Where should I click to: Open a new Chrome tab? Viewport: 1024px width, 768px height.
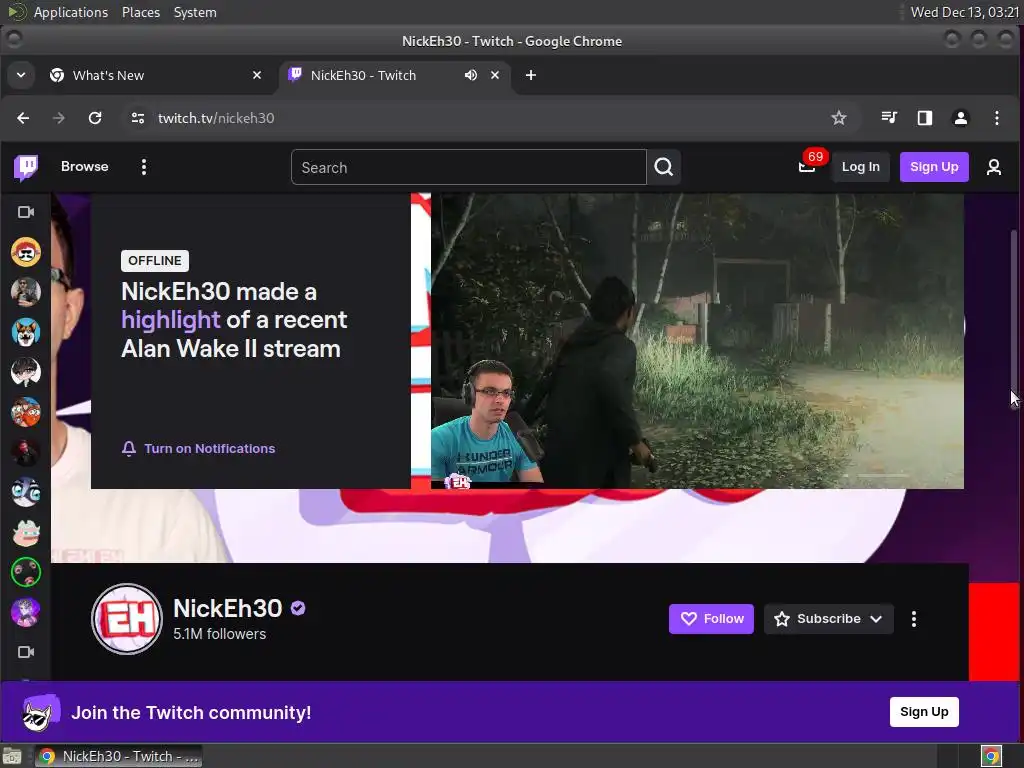click(x=531, y=76)
